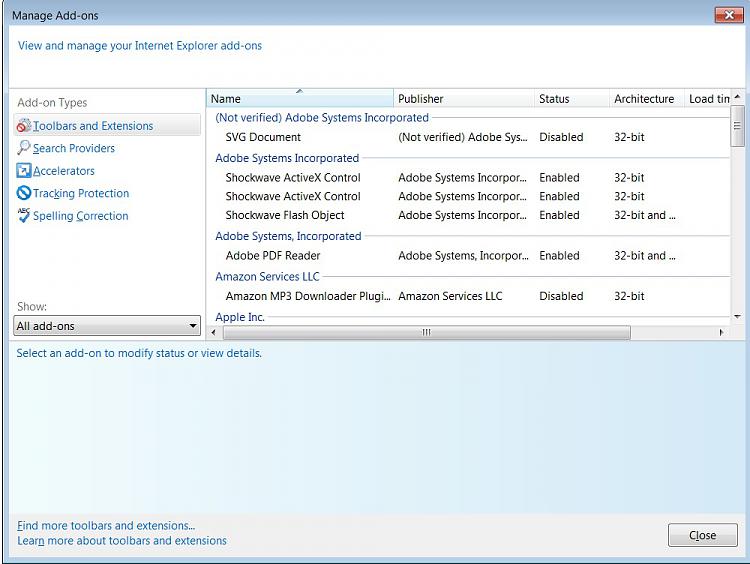Select the Shockwave Flash Object add-on
Screen dimensions: 750x564
(x=468, y=215)
